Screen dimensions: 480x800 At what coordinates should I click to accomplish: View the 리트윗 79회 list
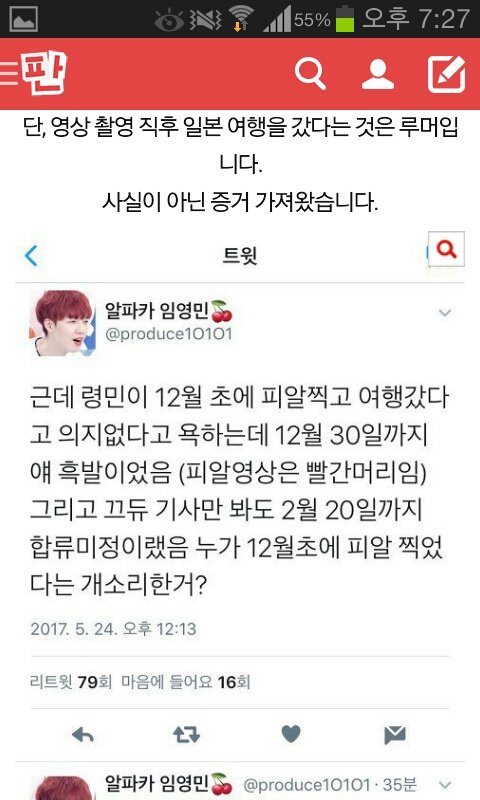[71, 682]
